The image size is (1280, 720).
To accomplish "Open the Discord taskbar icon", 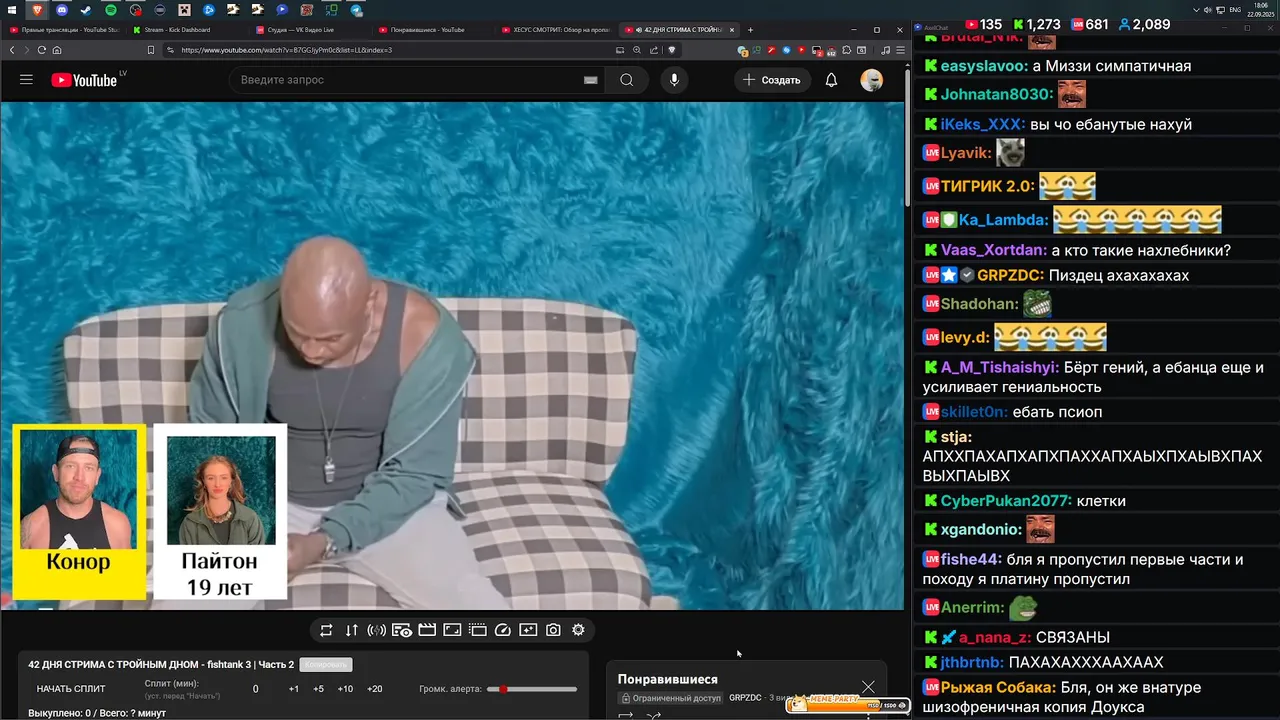I will click(x=63, y=9).
